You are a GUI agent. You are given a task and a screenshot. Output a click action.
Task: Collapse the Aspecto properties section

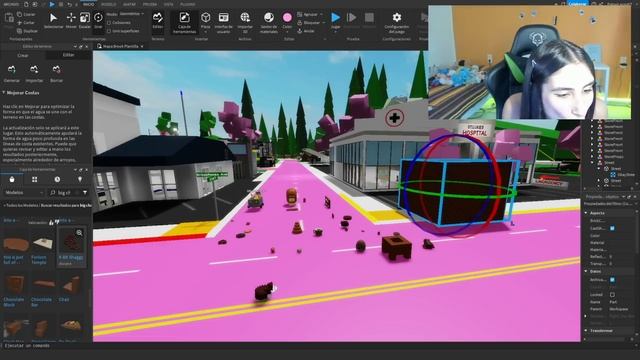pos(586,213)
